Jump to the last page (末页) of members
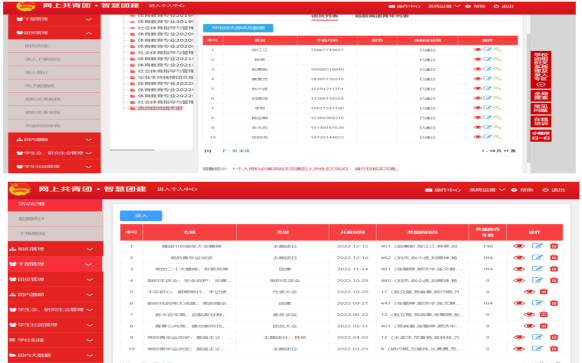This screenshot has width=582, height=363. [244, 151]
